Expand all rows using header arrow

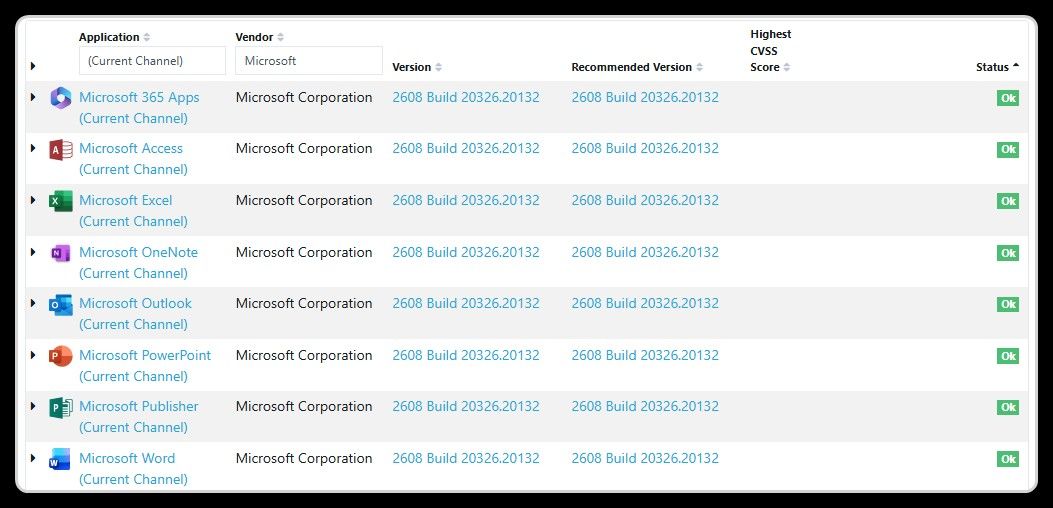pyautogui.click(x=33, y=66)
